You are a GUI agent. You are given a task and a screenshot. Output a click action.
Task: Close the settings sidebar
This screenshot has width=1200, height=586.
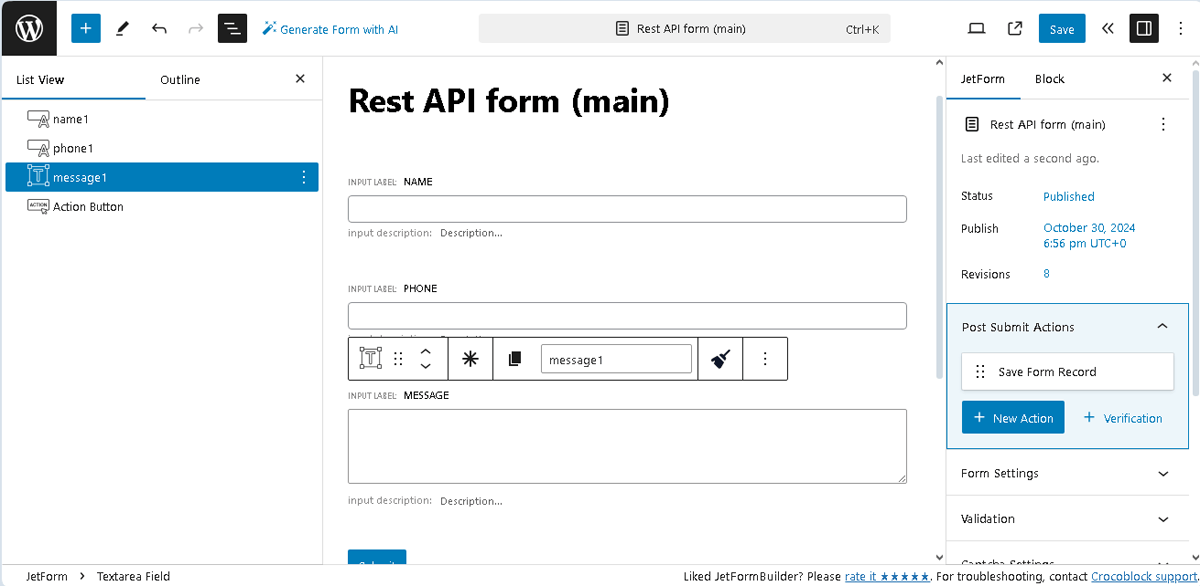pyautogui.click(x=1166, y=78)
